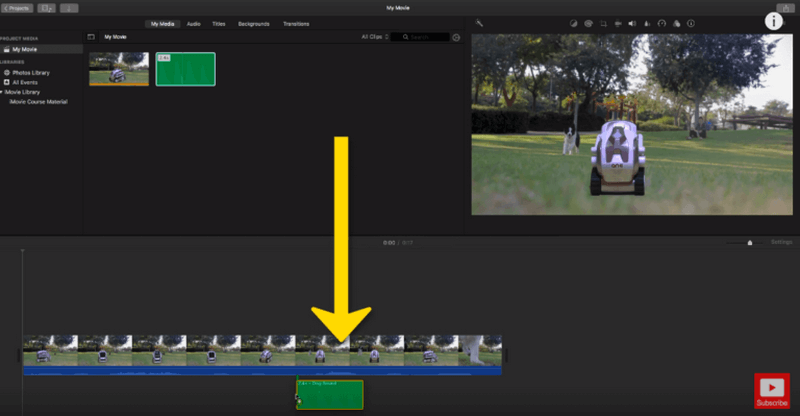Image resolution: width=800 pixels, height=416 pixels.
Task: Open the stabilization camera tool
Action: 618,23
